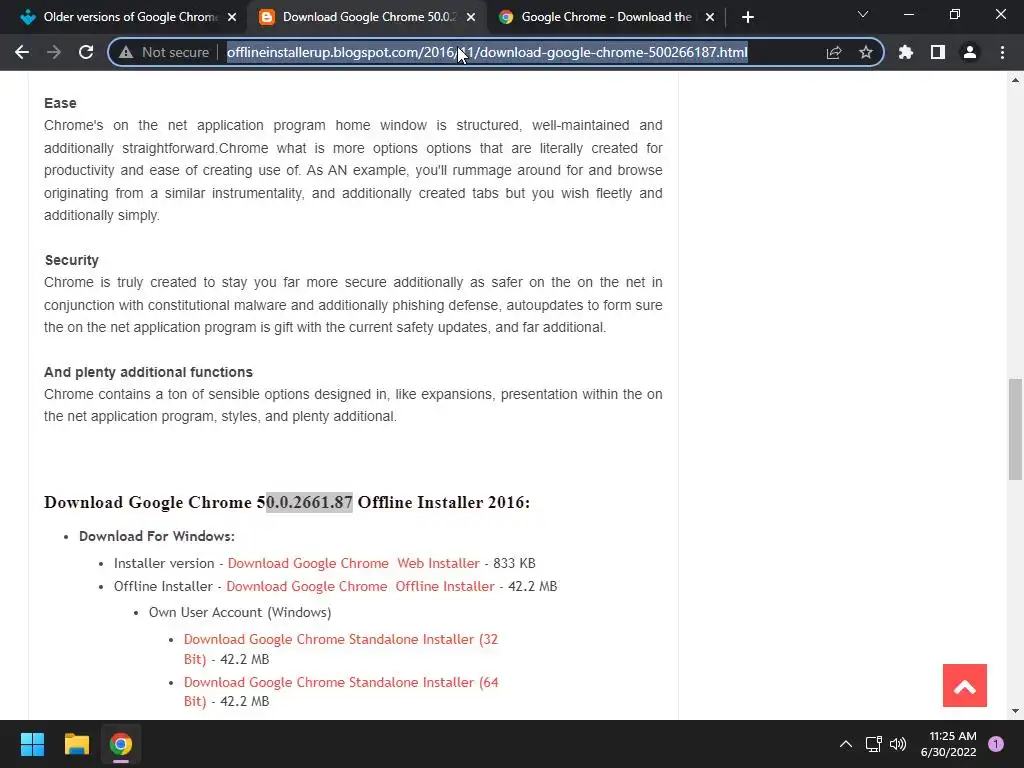Screen dimensions: 1024x768
Task: Reload the current page
Action: pyautogui.click(x=86, y=52)
